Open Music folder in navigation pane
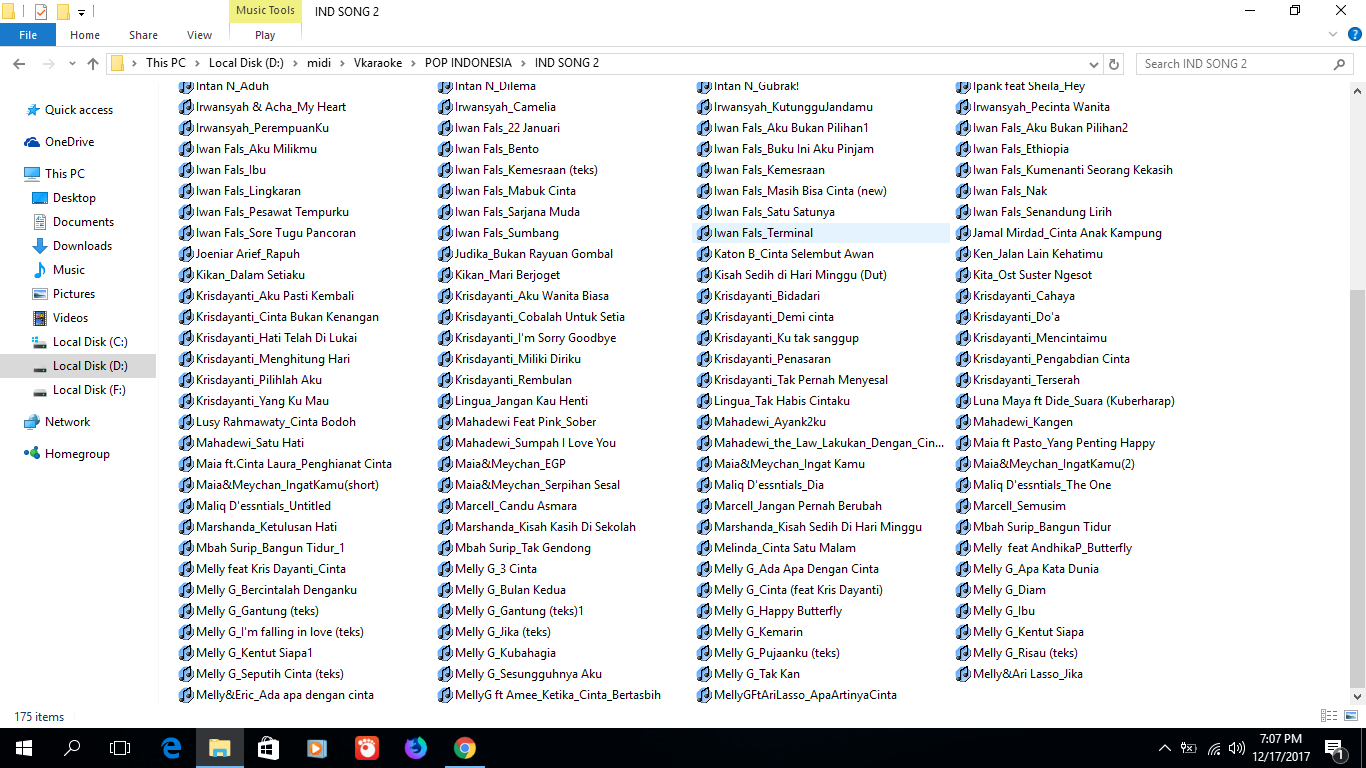The width and height of the screenshot is (1366, 768). point(69,270)
